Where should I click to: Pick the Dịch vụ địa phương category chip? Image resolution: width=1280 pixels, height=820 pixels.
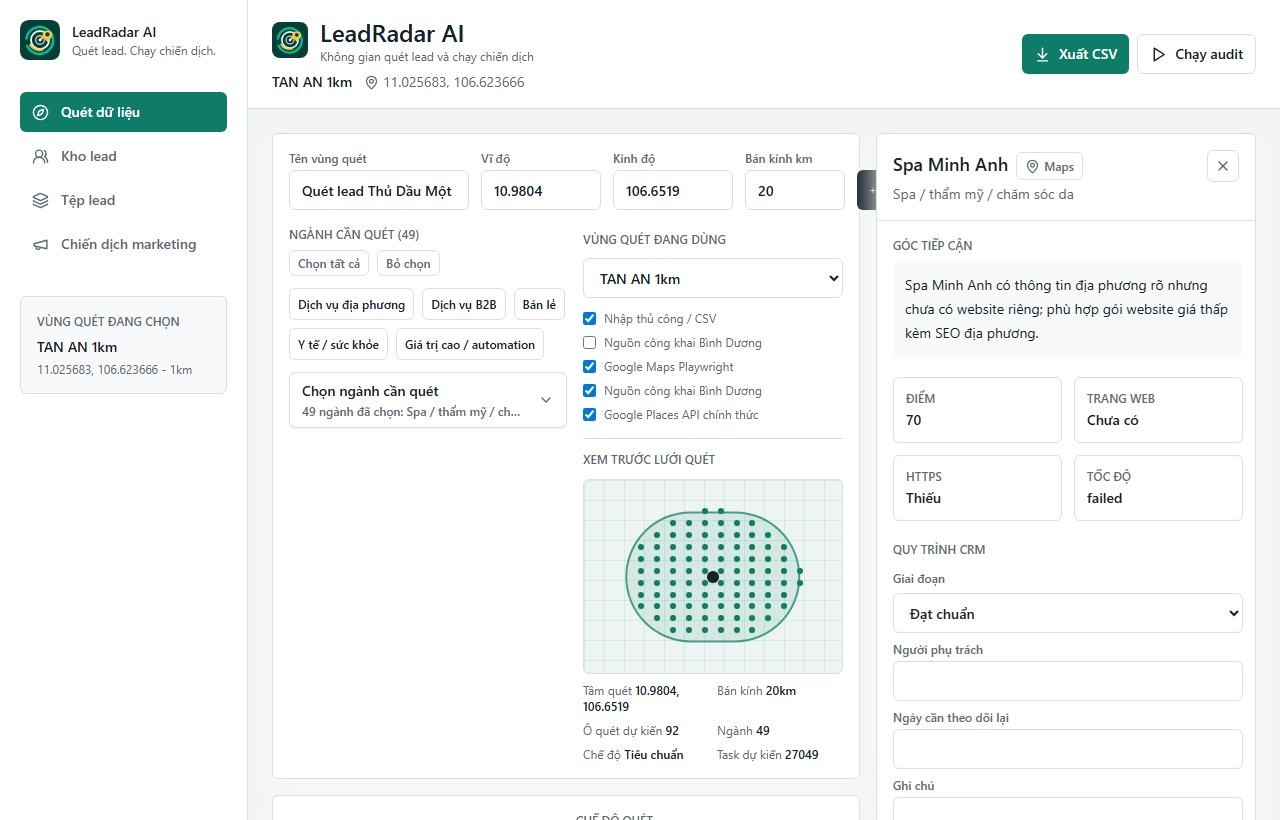pos(351,304)
